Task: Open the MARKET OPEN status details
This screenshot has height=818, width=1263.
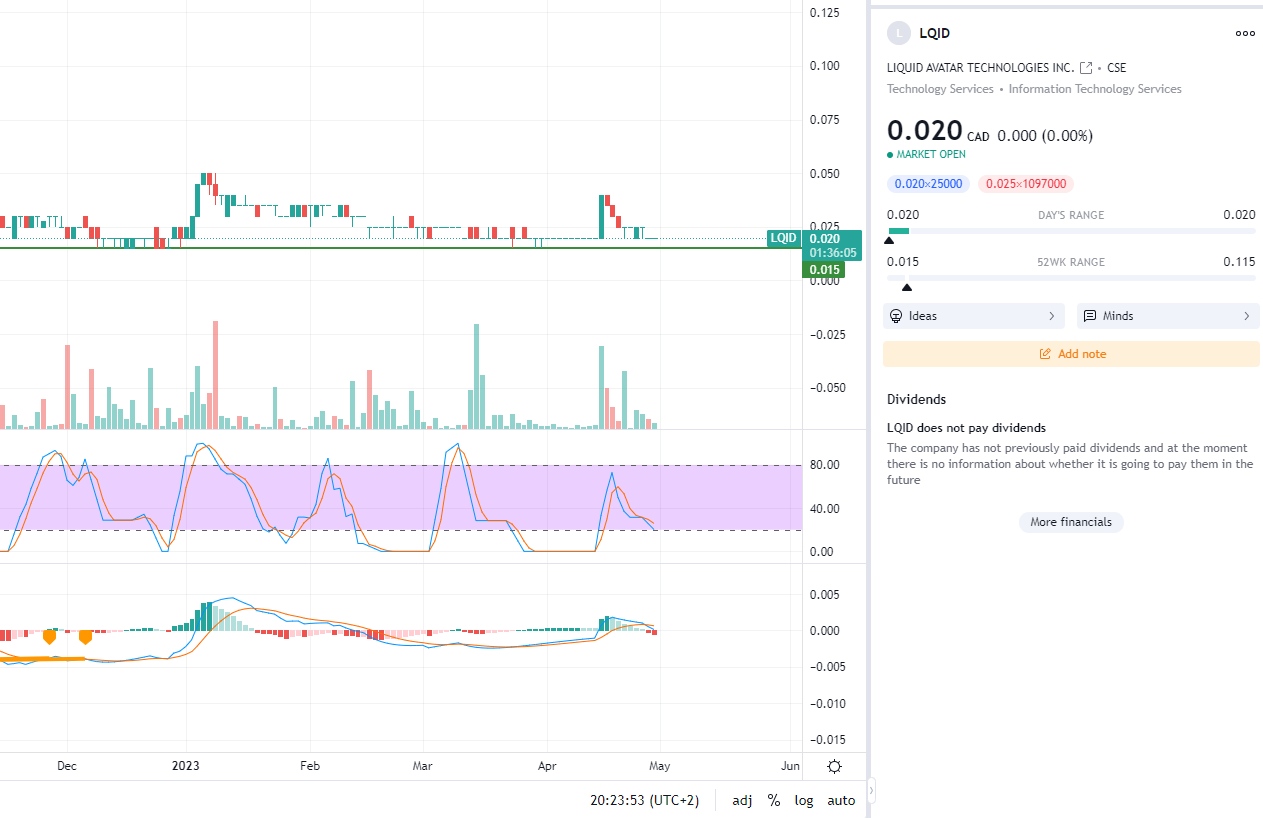Action: point(926,155)
